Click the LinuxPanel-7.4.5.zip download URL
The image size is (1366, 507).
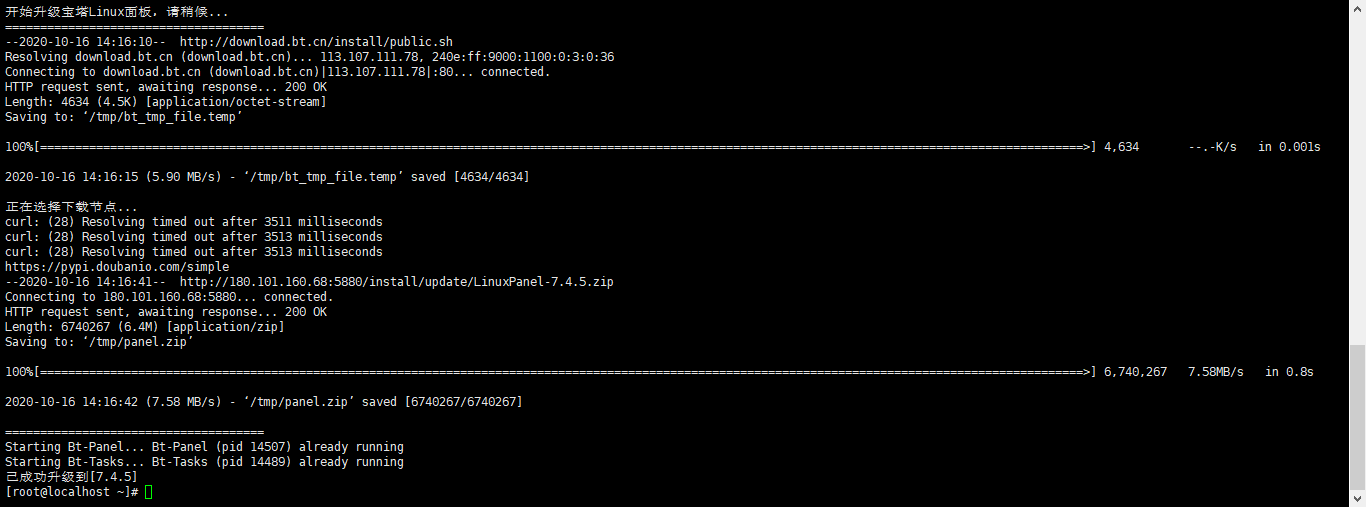coord(396,282)
